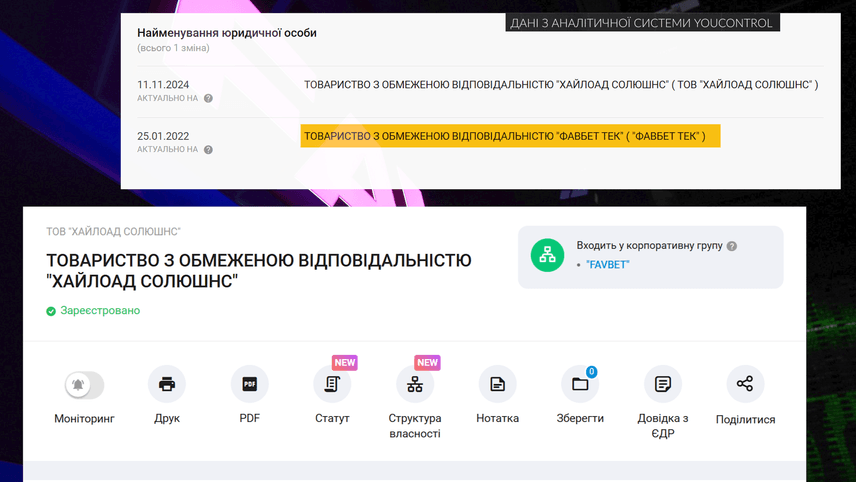The width and height of the screenshot is (856, 482).
Task: Open Довідка з ЄДР icon
Action: click(662, 385)
